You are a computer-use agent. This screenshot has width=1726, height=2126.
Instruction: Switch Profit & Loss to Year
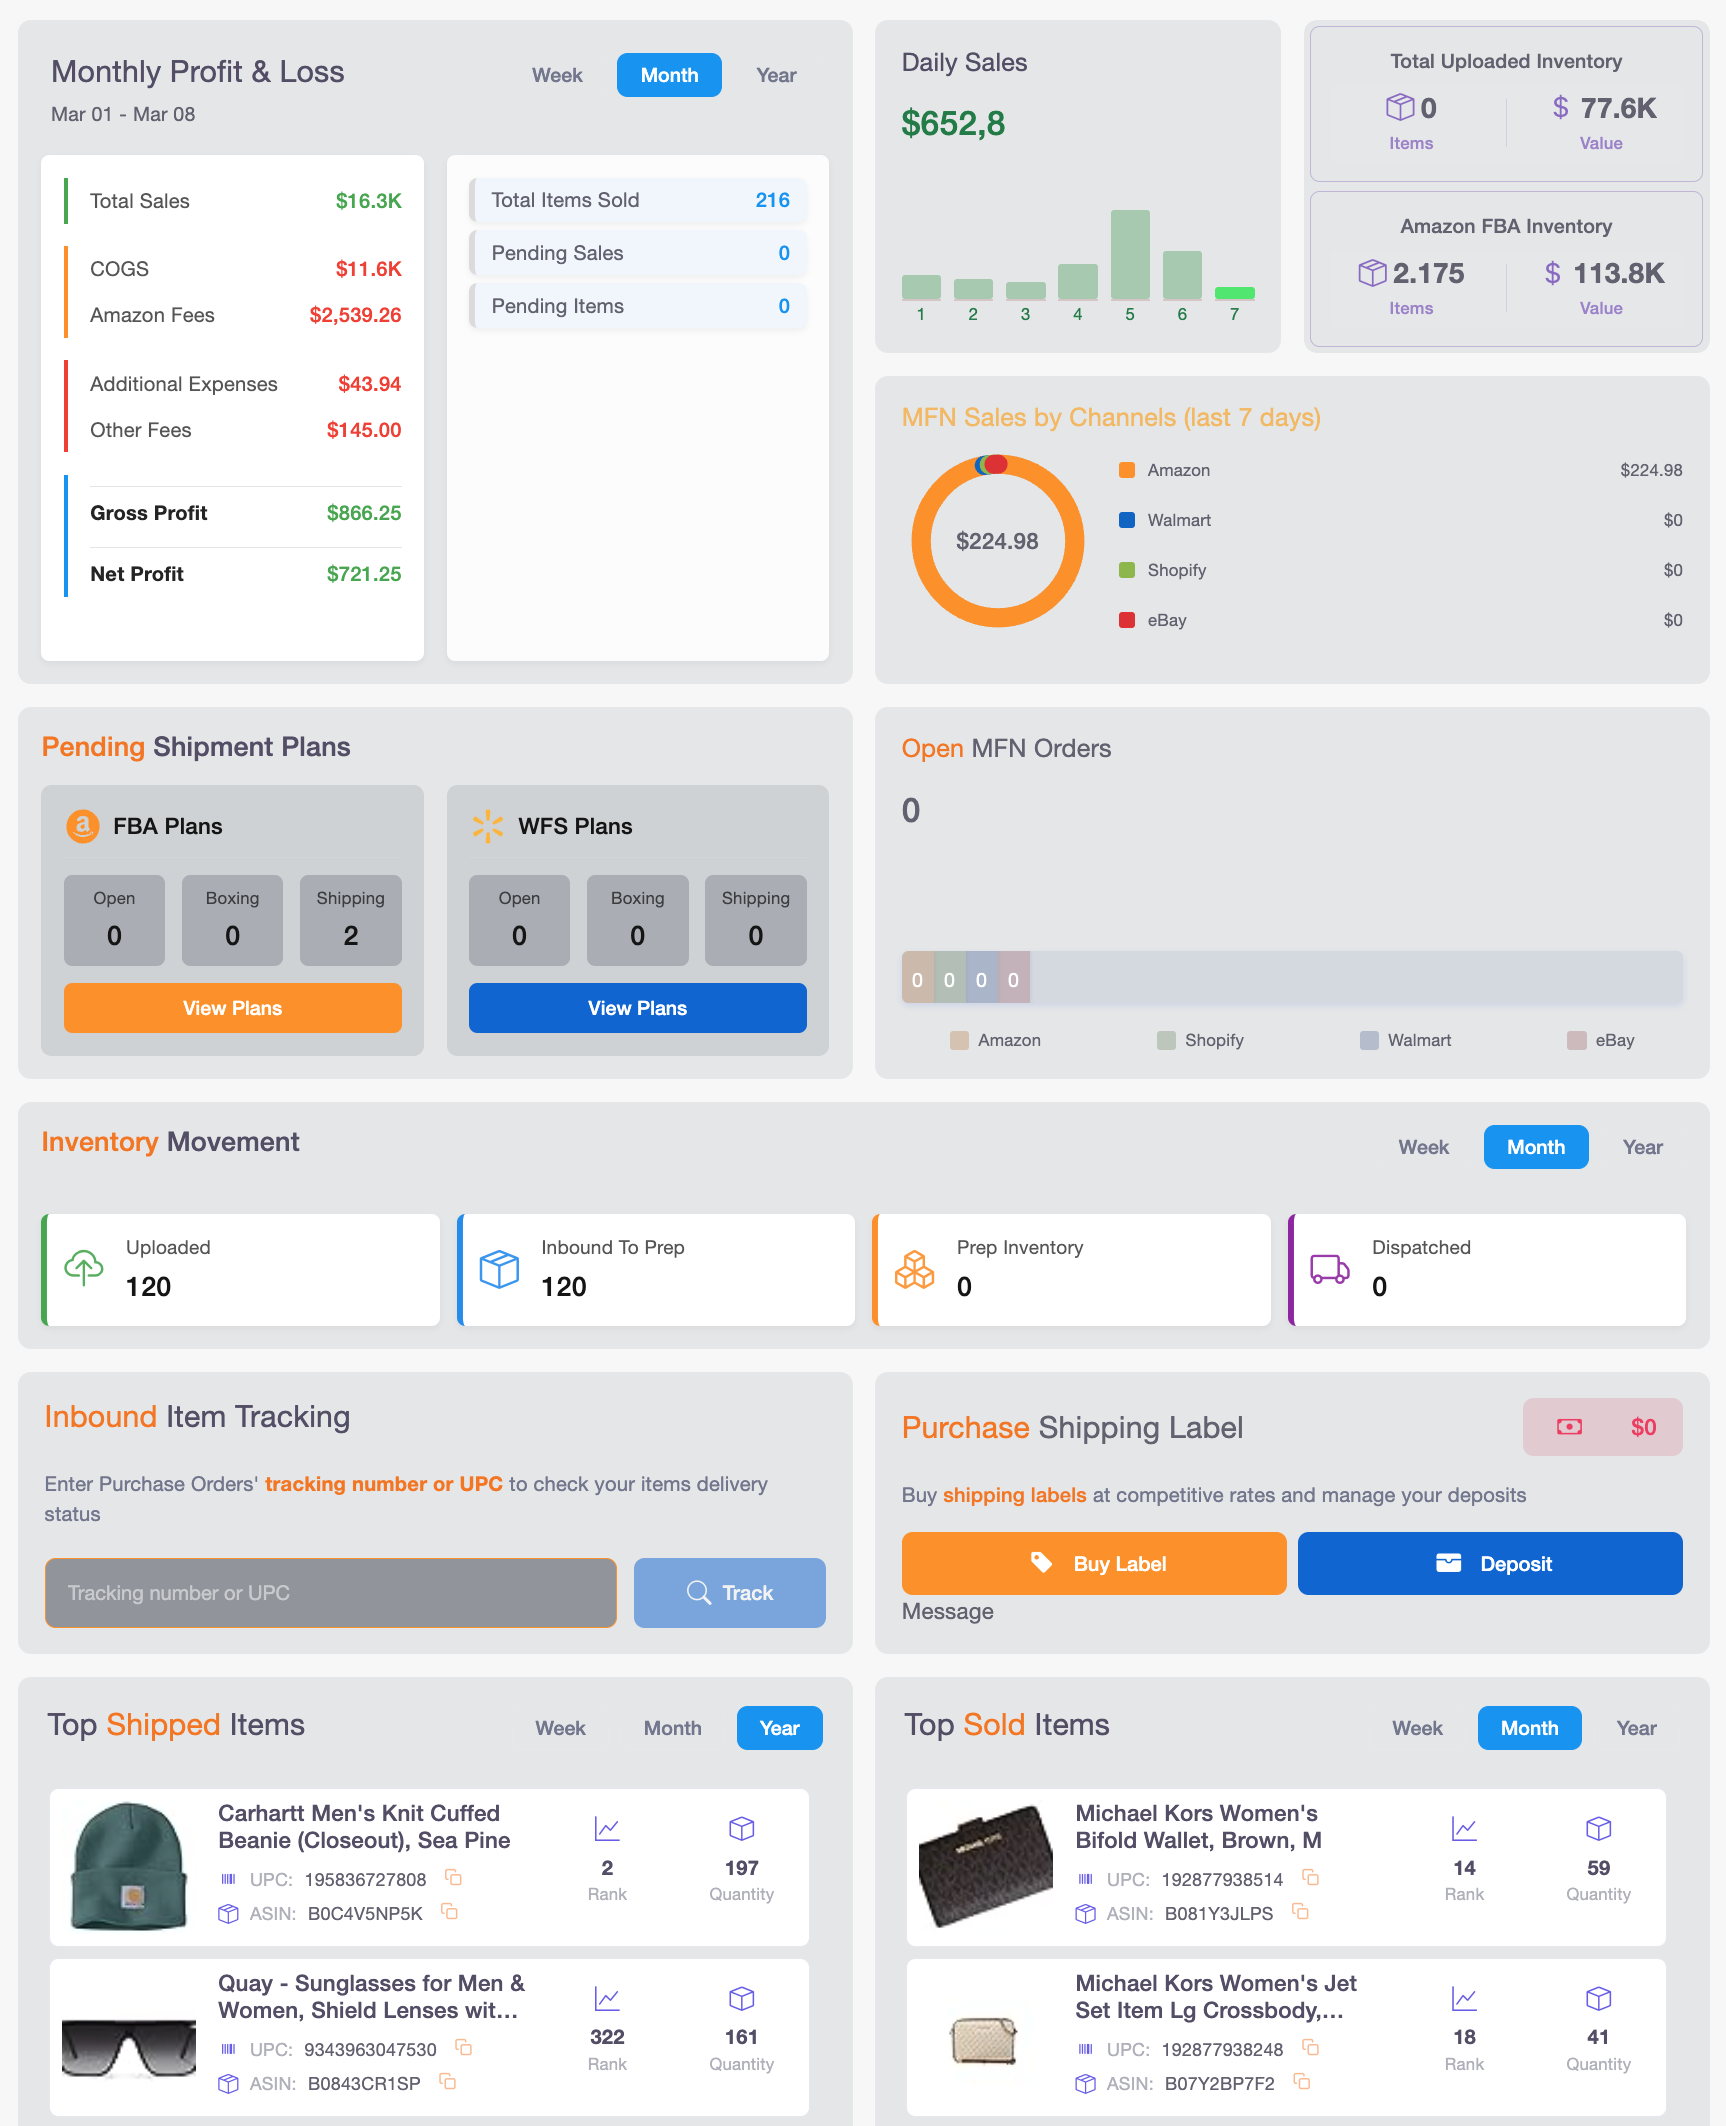[x=776, y=75]
